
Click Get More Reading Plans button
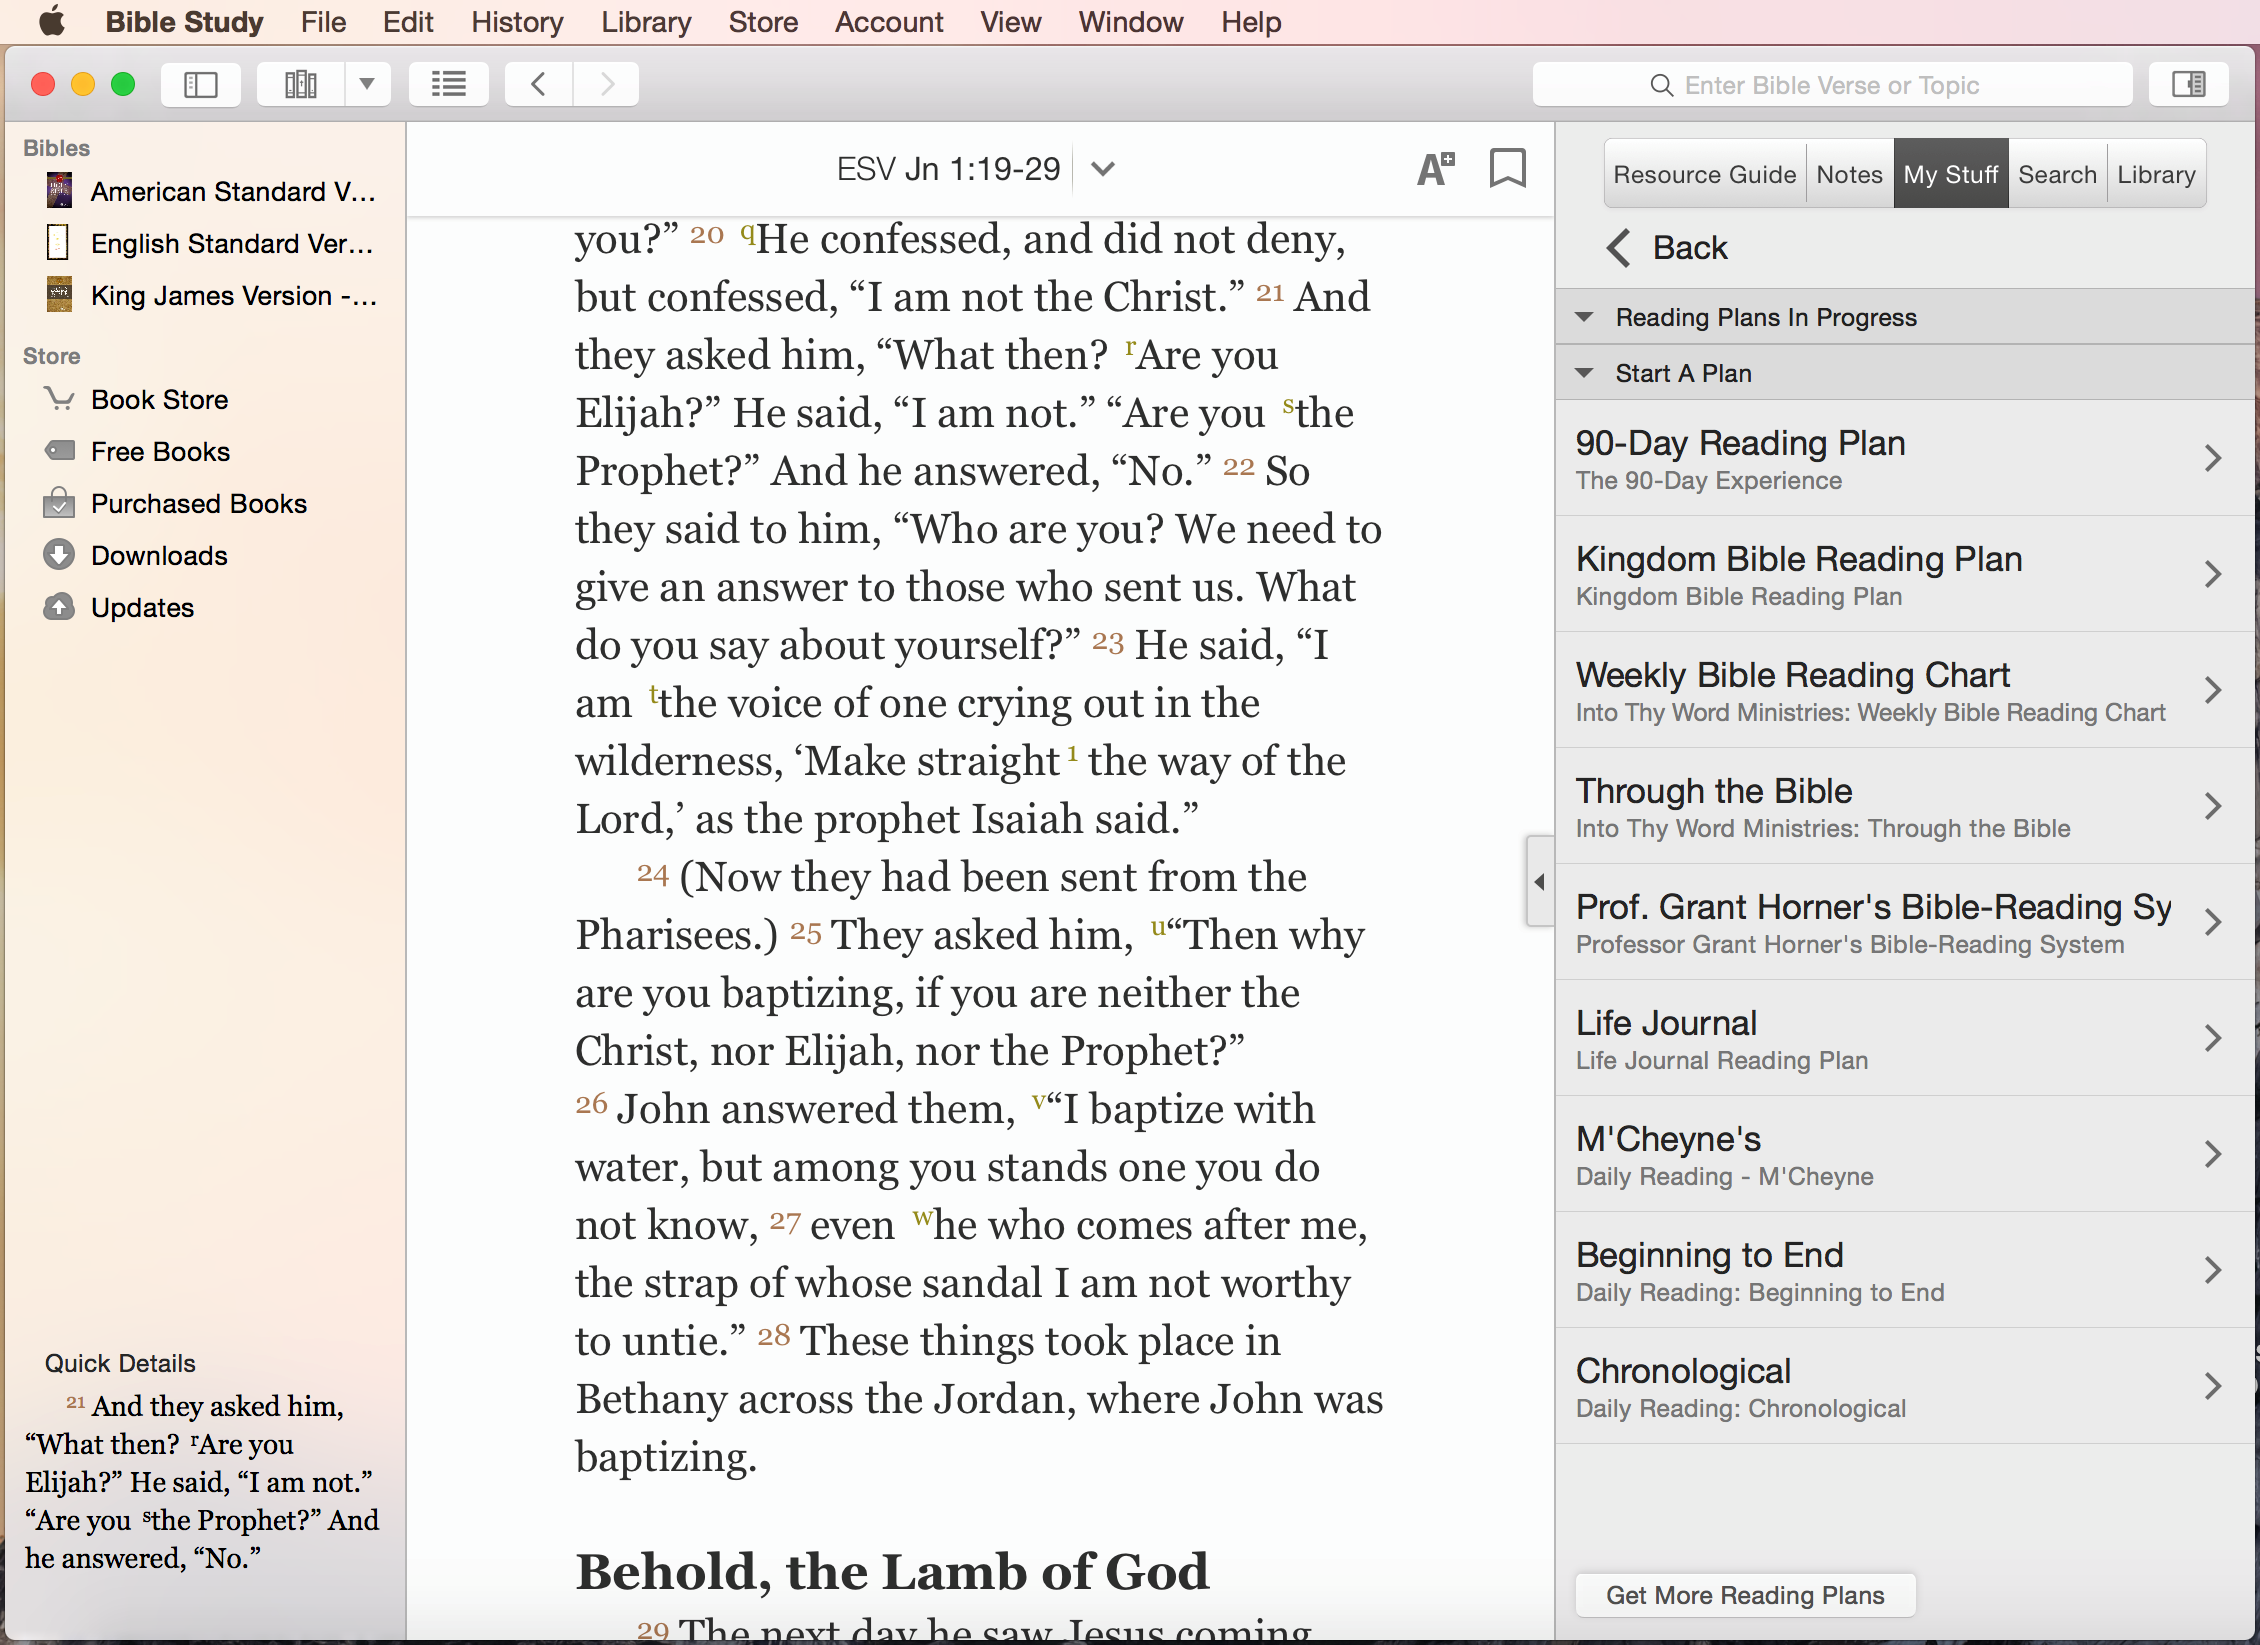[x=1744, y=1595]
